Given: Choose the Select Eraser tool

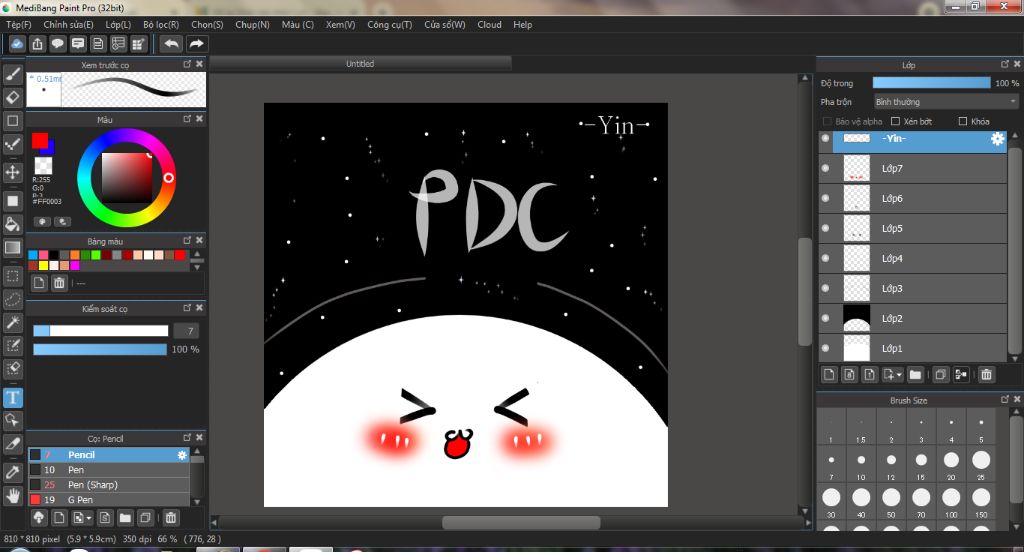Looking at the screenshot, I should point(12,369).
